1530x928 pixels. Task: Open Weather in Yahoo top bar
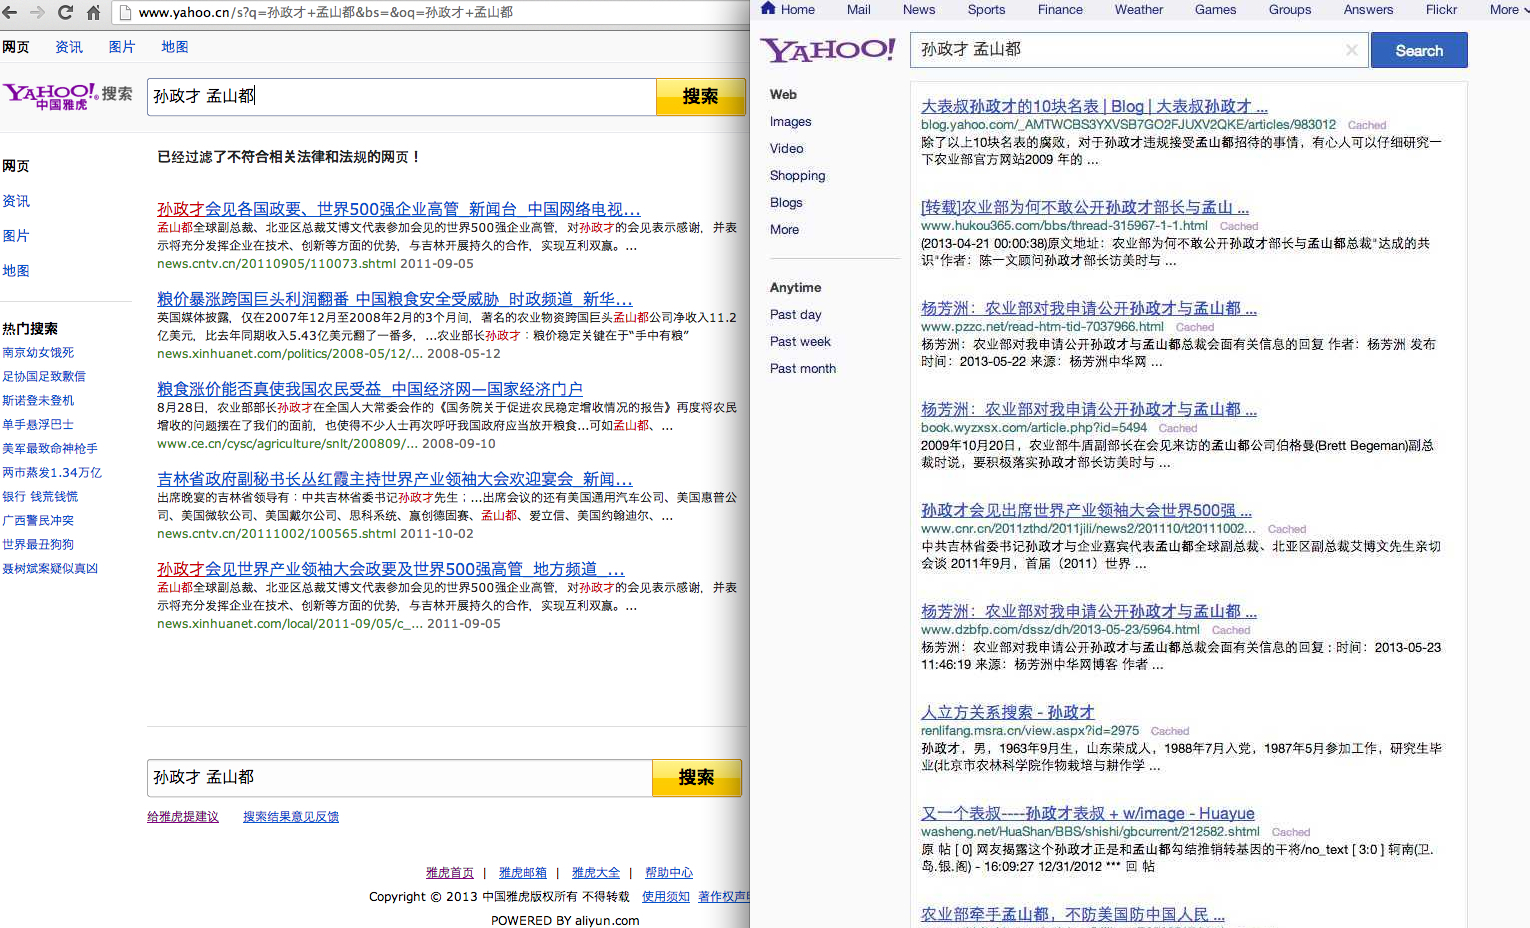[1139, 9]
